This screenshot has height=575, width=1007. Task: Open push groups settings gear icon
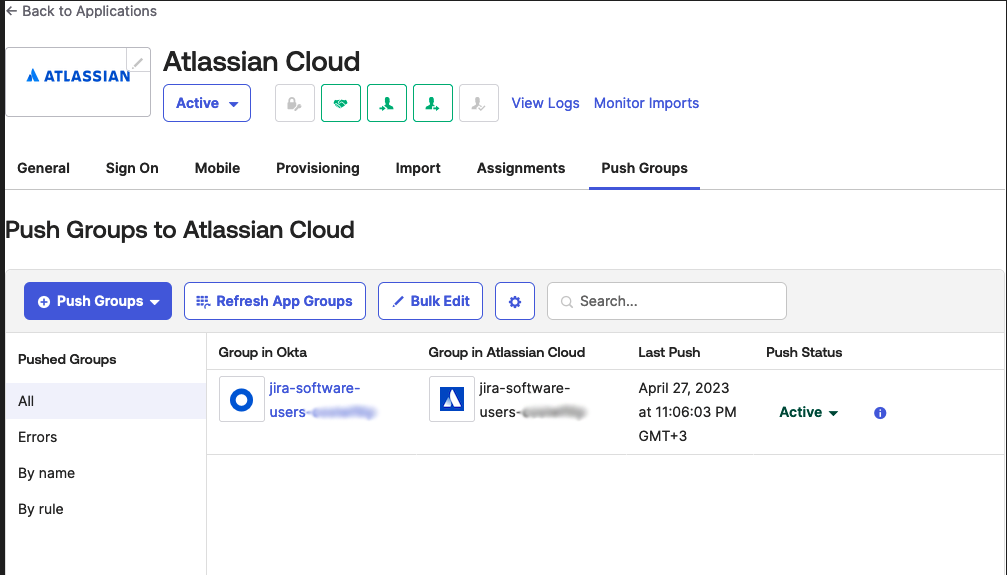point(515,301)
